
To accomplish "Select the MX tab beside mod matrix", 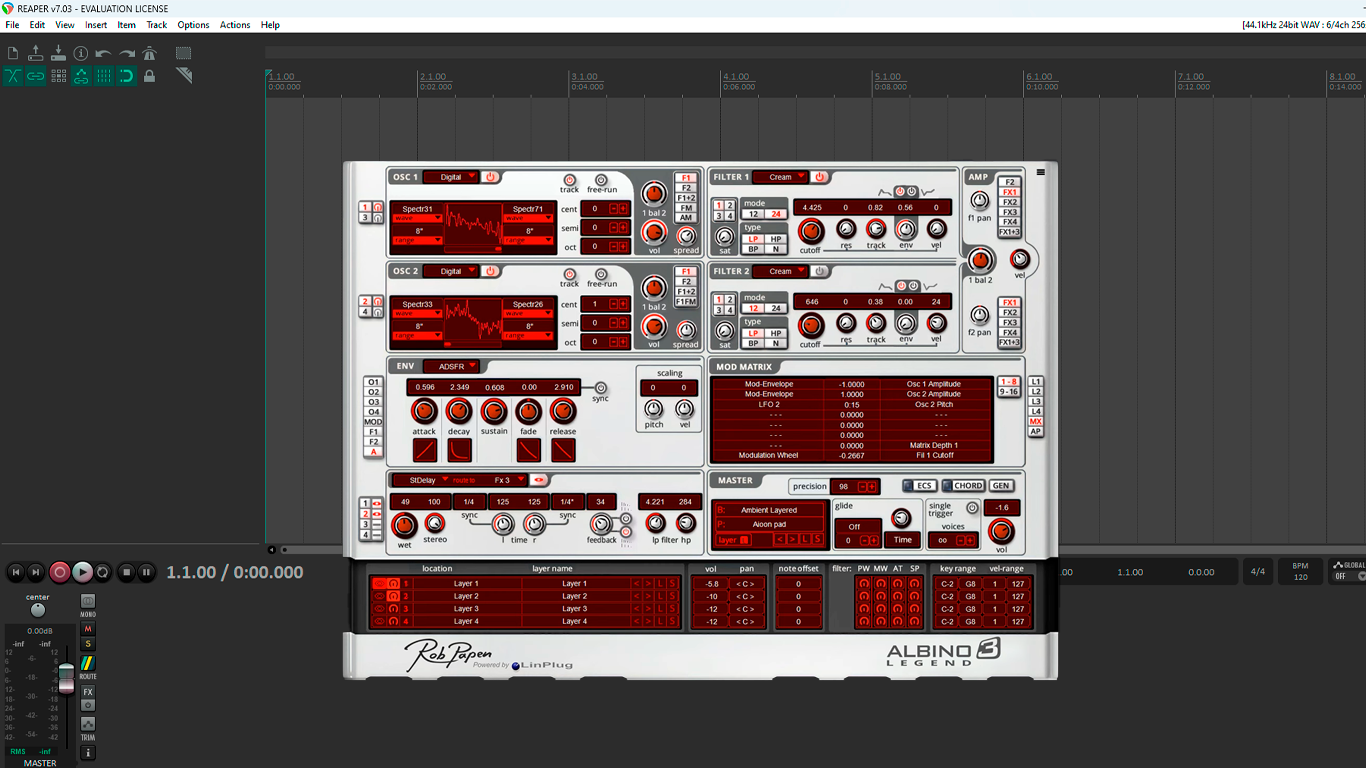I will (1036, 422).
